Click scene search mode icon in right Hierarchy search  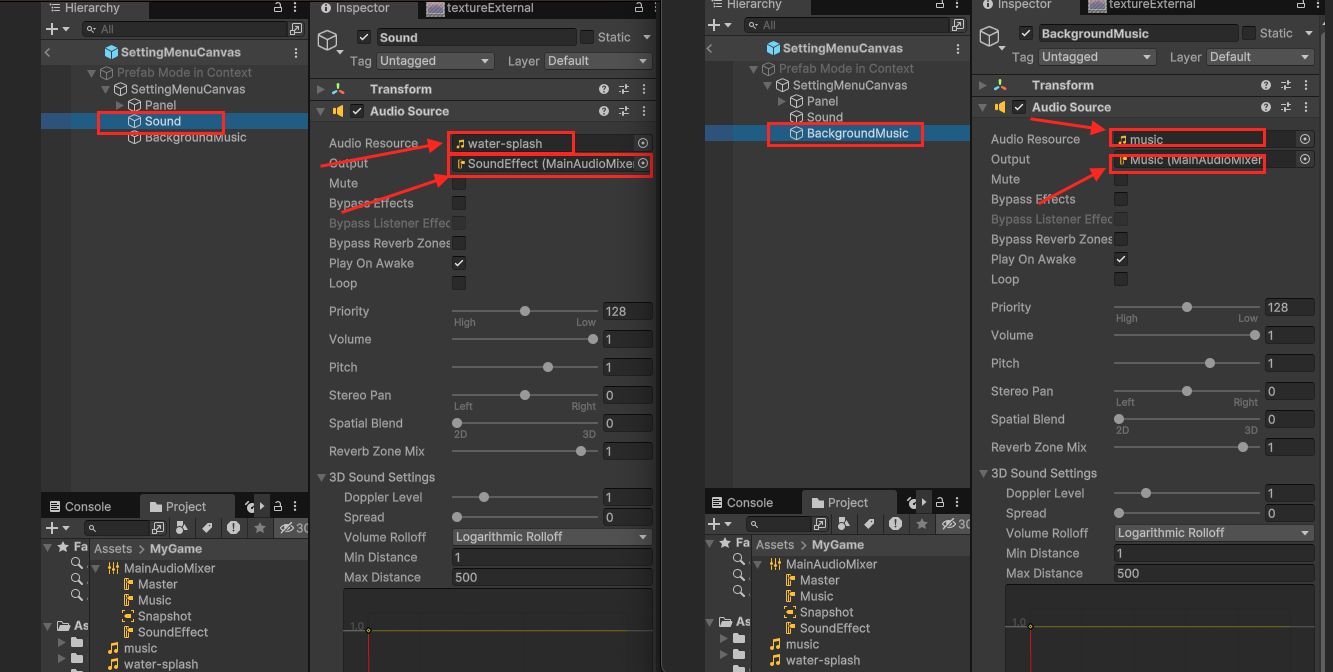click(x=957, y=25)
